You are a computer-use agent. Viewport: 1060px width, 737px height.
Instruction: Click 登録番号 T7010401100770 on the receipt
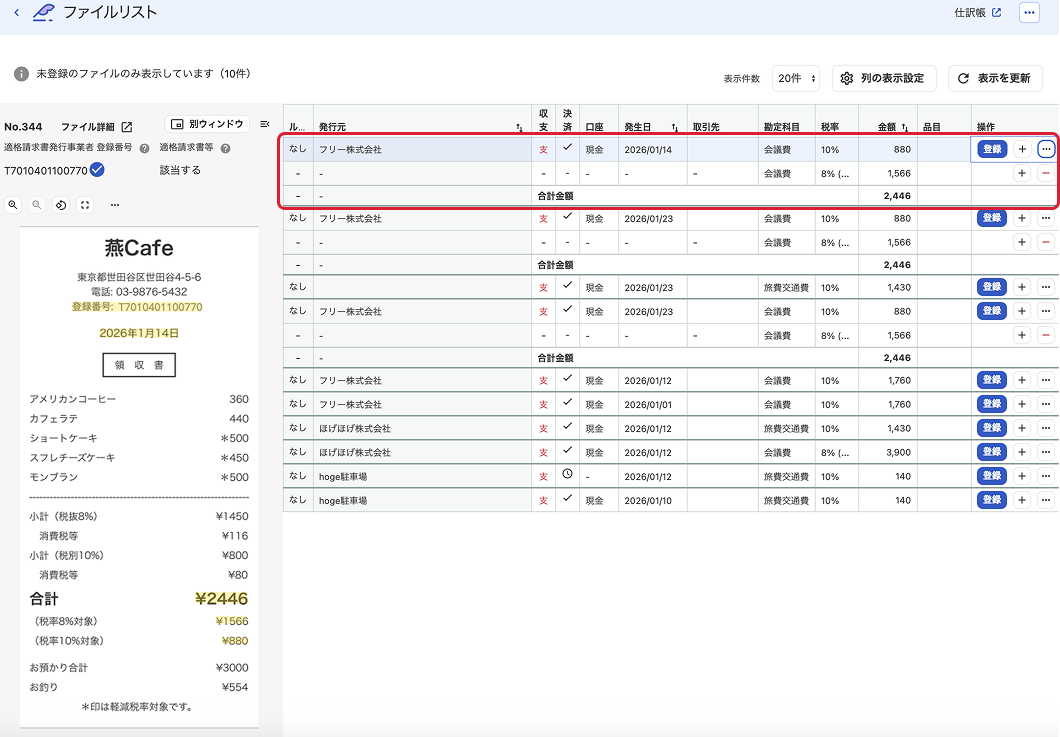coord(137,307)
